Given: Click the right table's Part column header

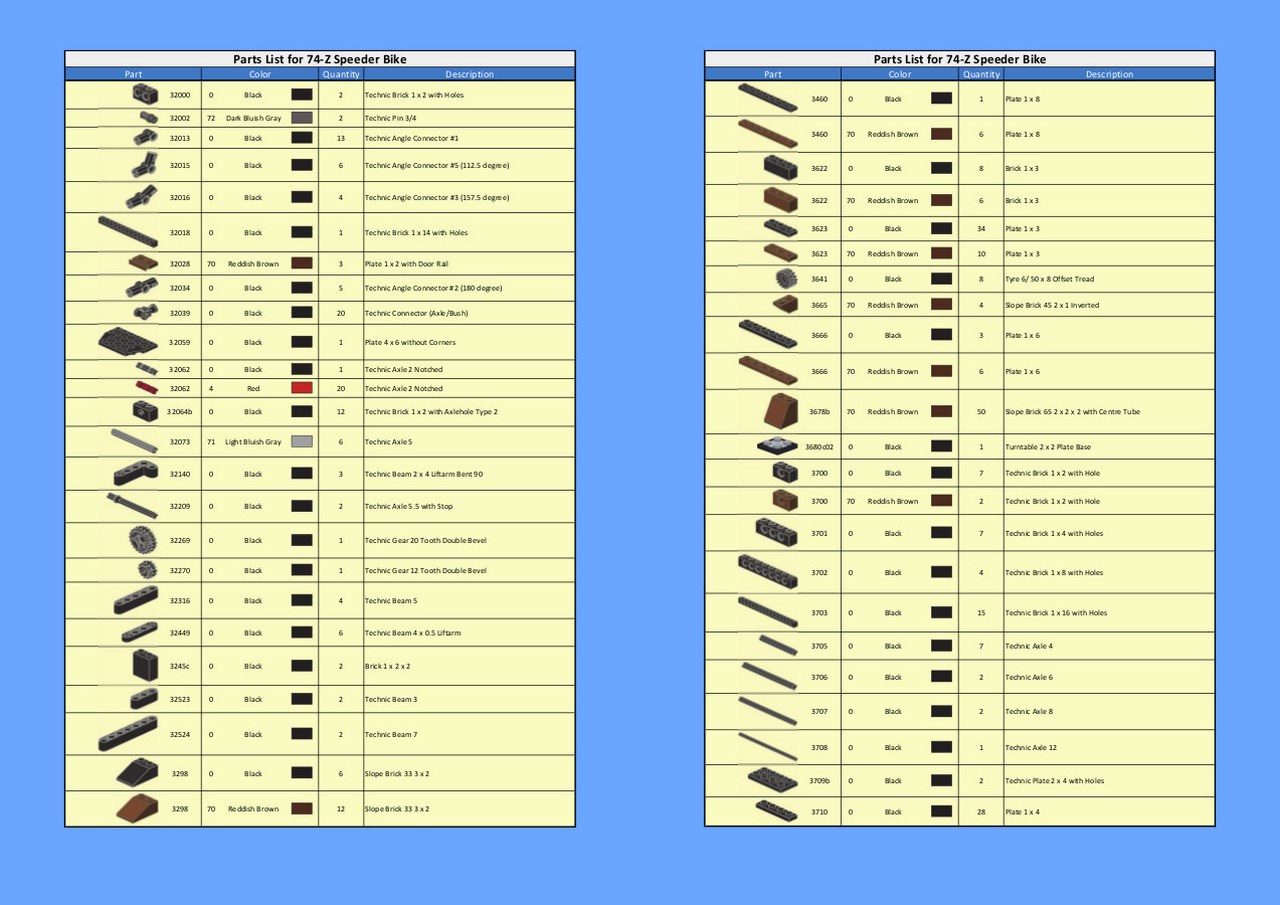Looking at the screenshot, I should [773, 74].
